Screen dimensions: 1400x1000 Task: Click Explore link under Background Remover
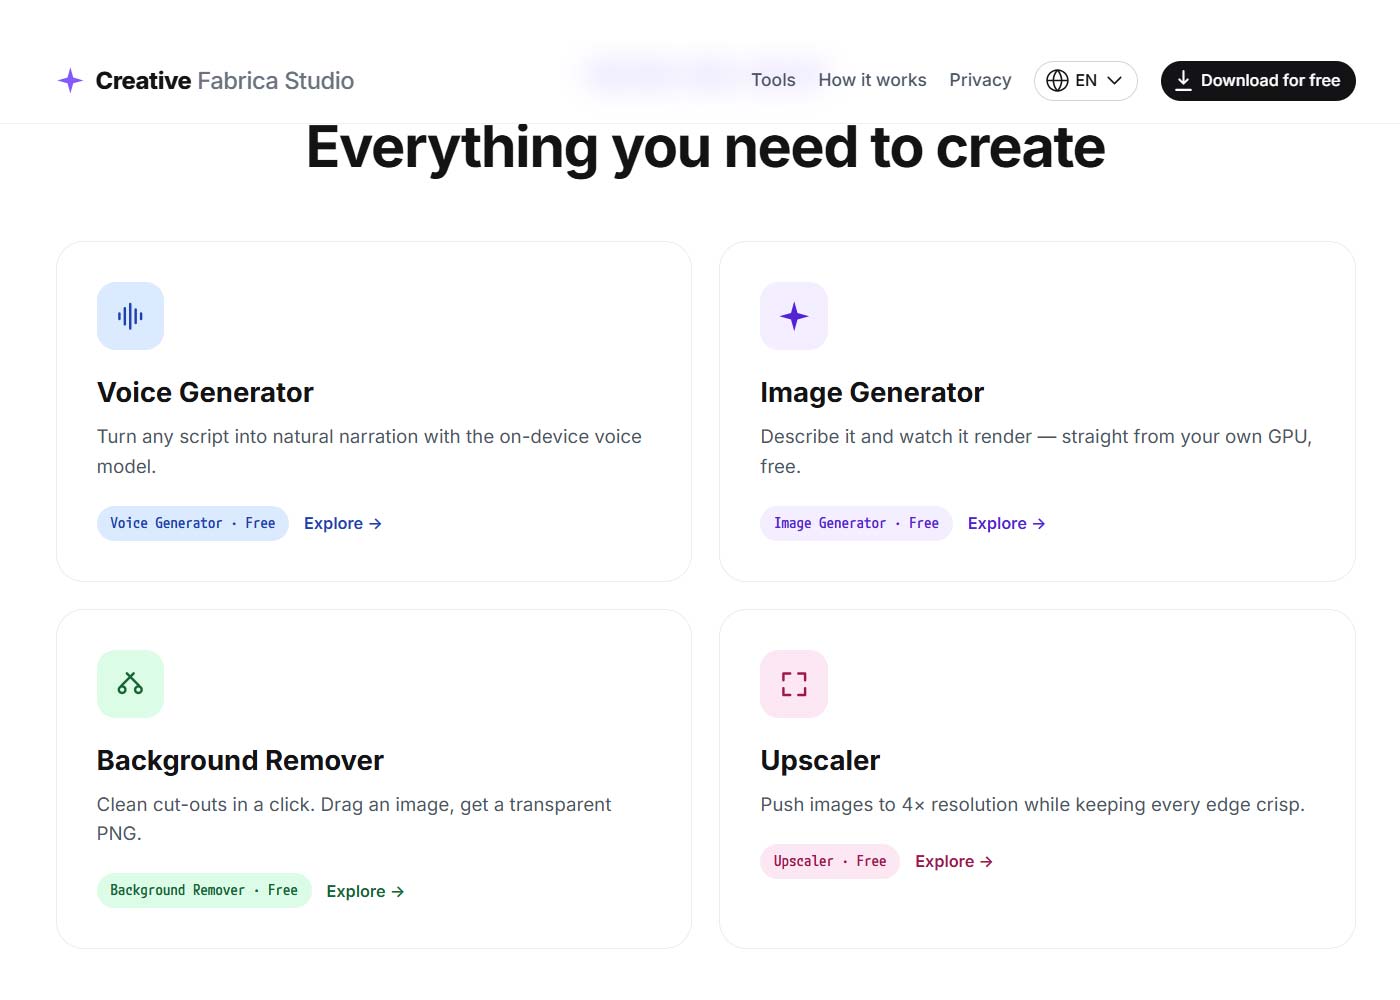click(365, 892)
